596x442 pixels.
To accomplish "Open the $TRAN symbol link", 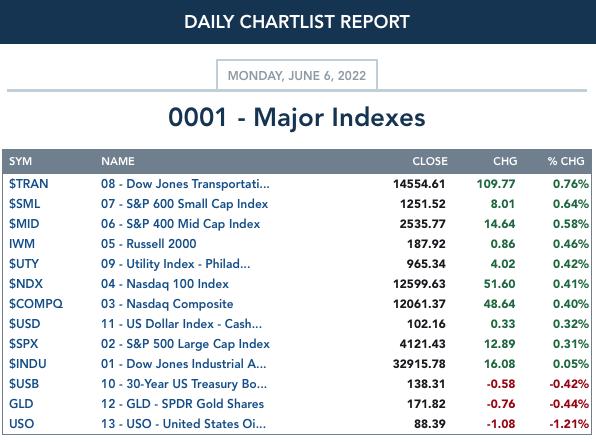I will point(29,184).
